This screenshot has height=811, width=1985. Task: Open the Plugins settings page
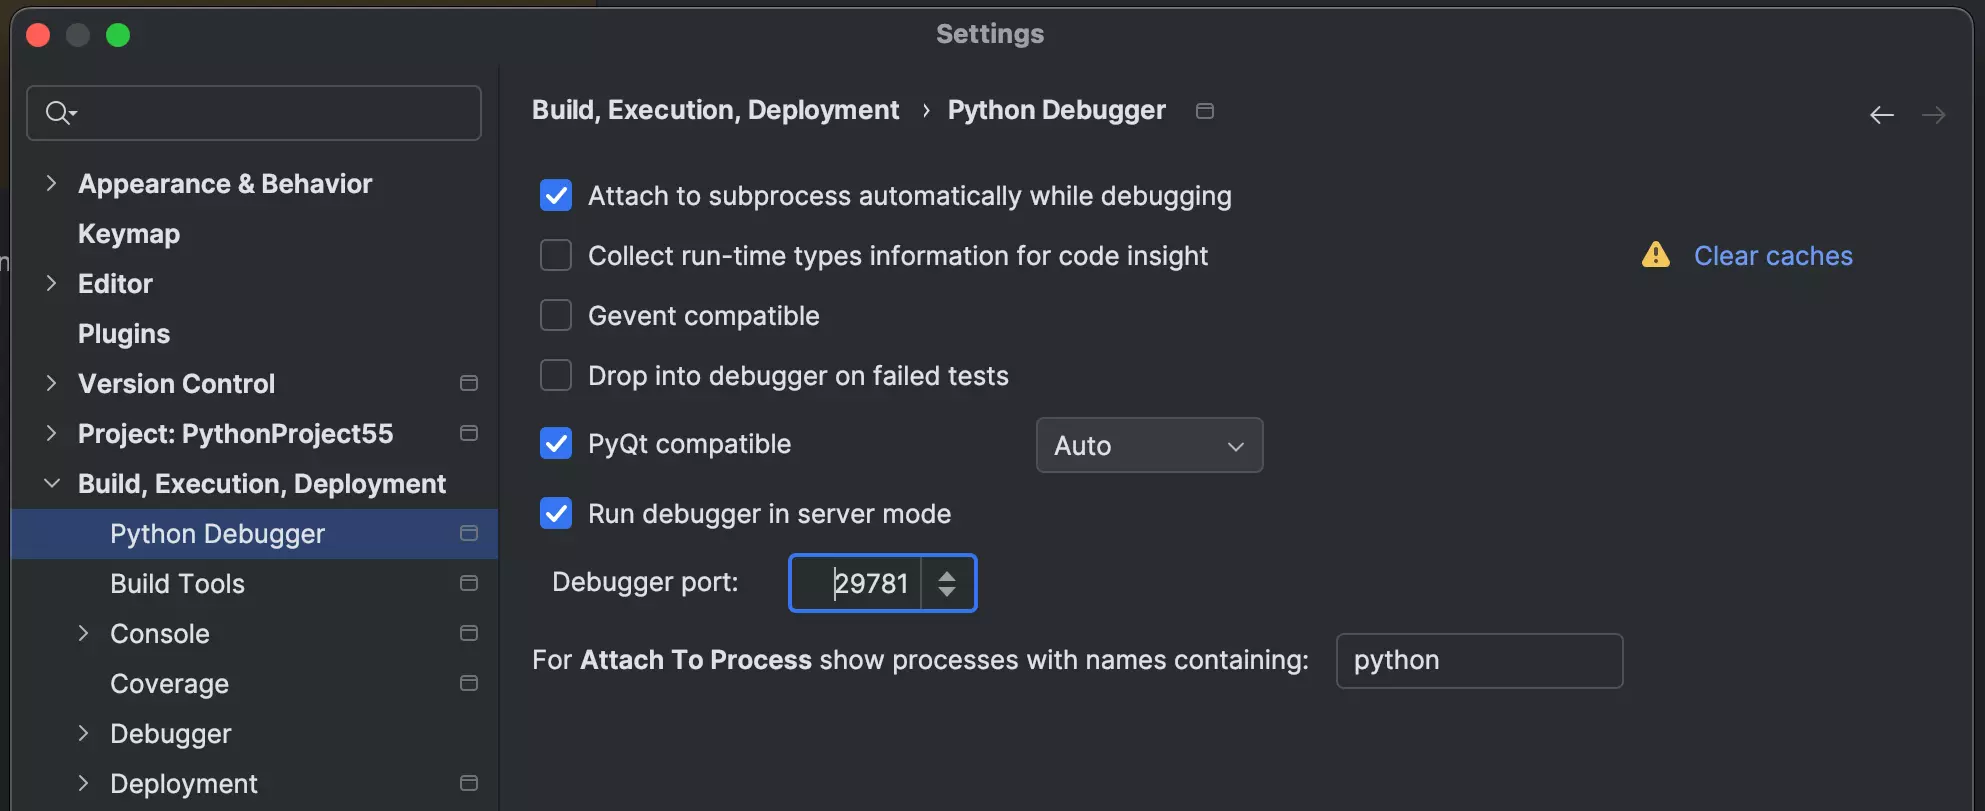(124, 334)
